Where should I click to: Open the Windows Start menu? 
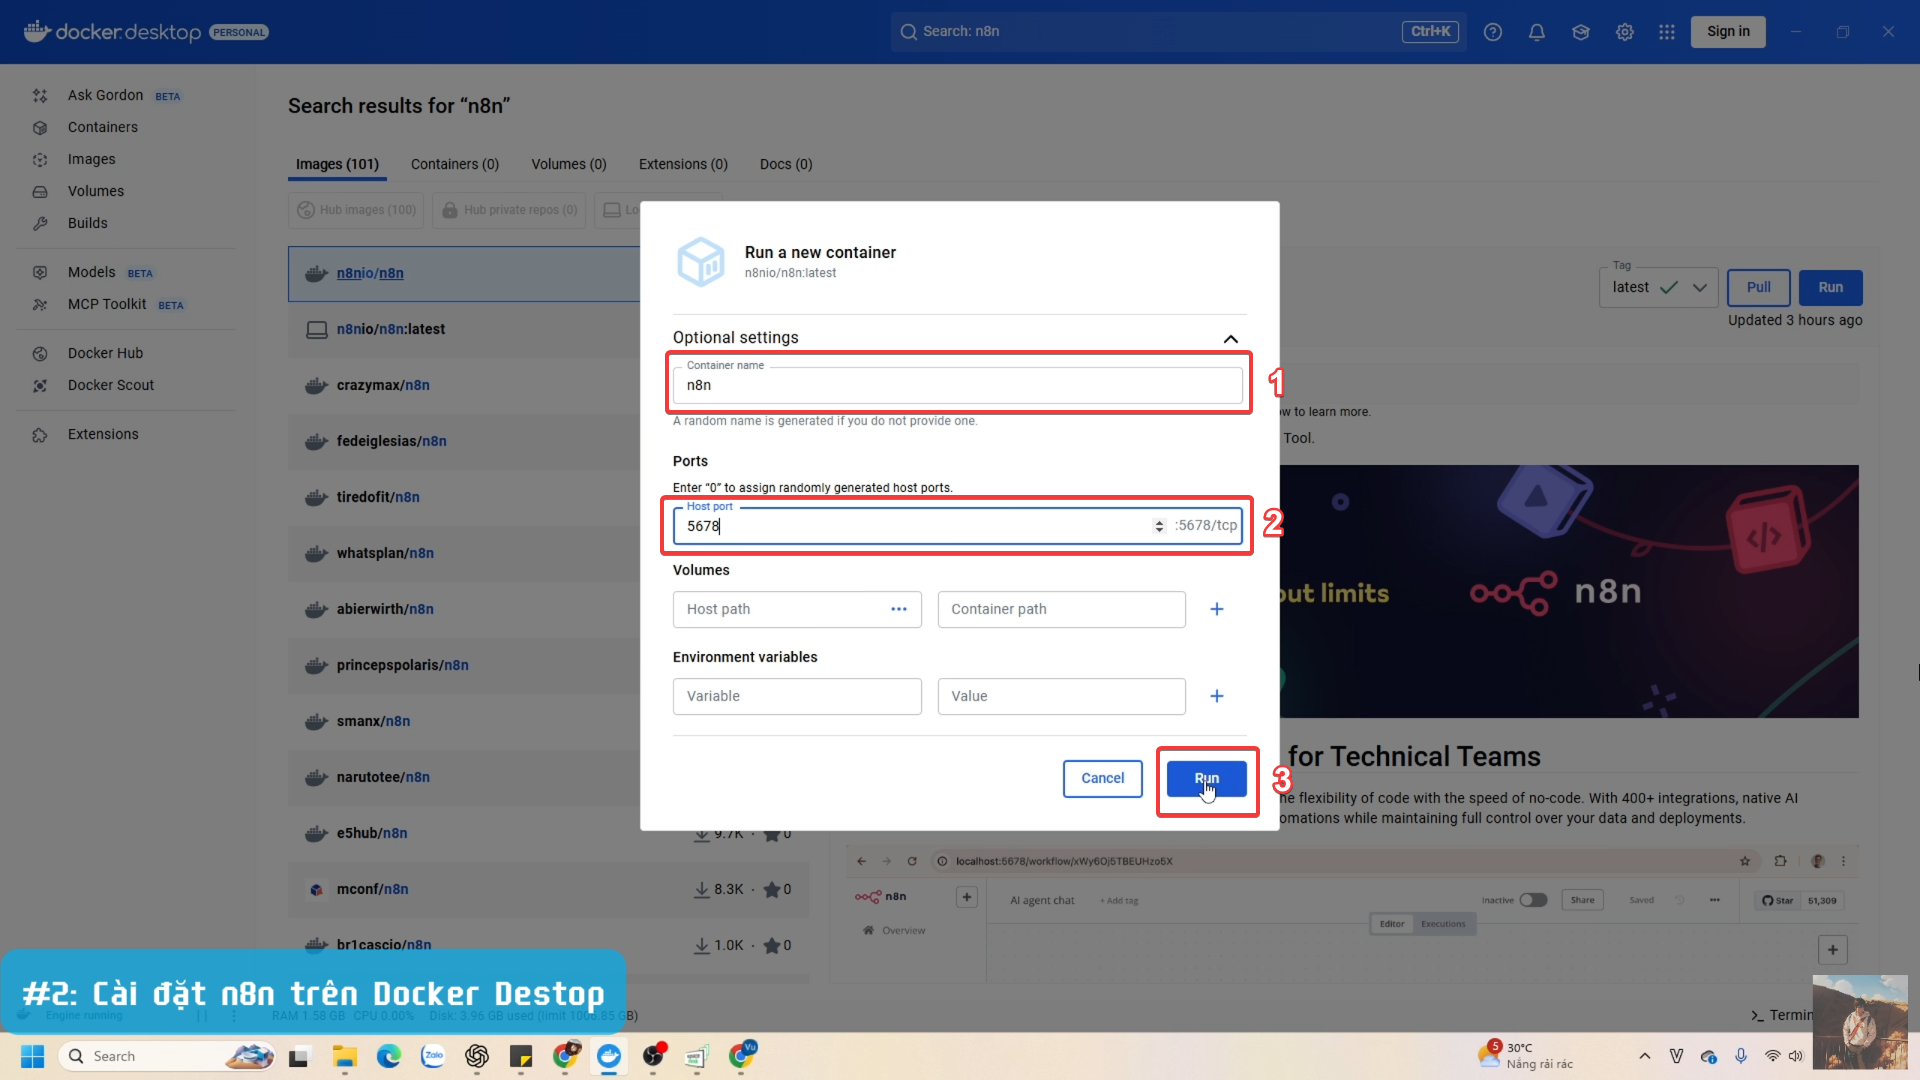tap(33, 1056)
